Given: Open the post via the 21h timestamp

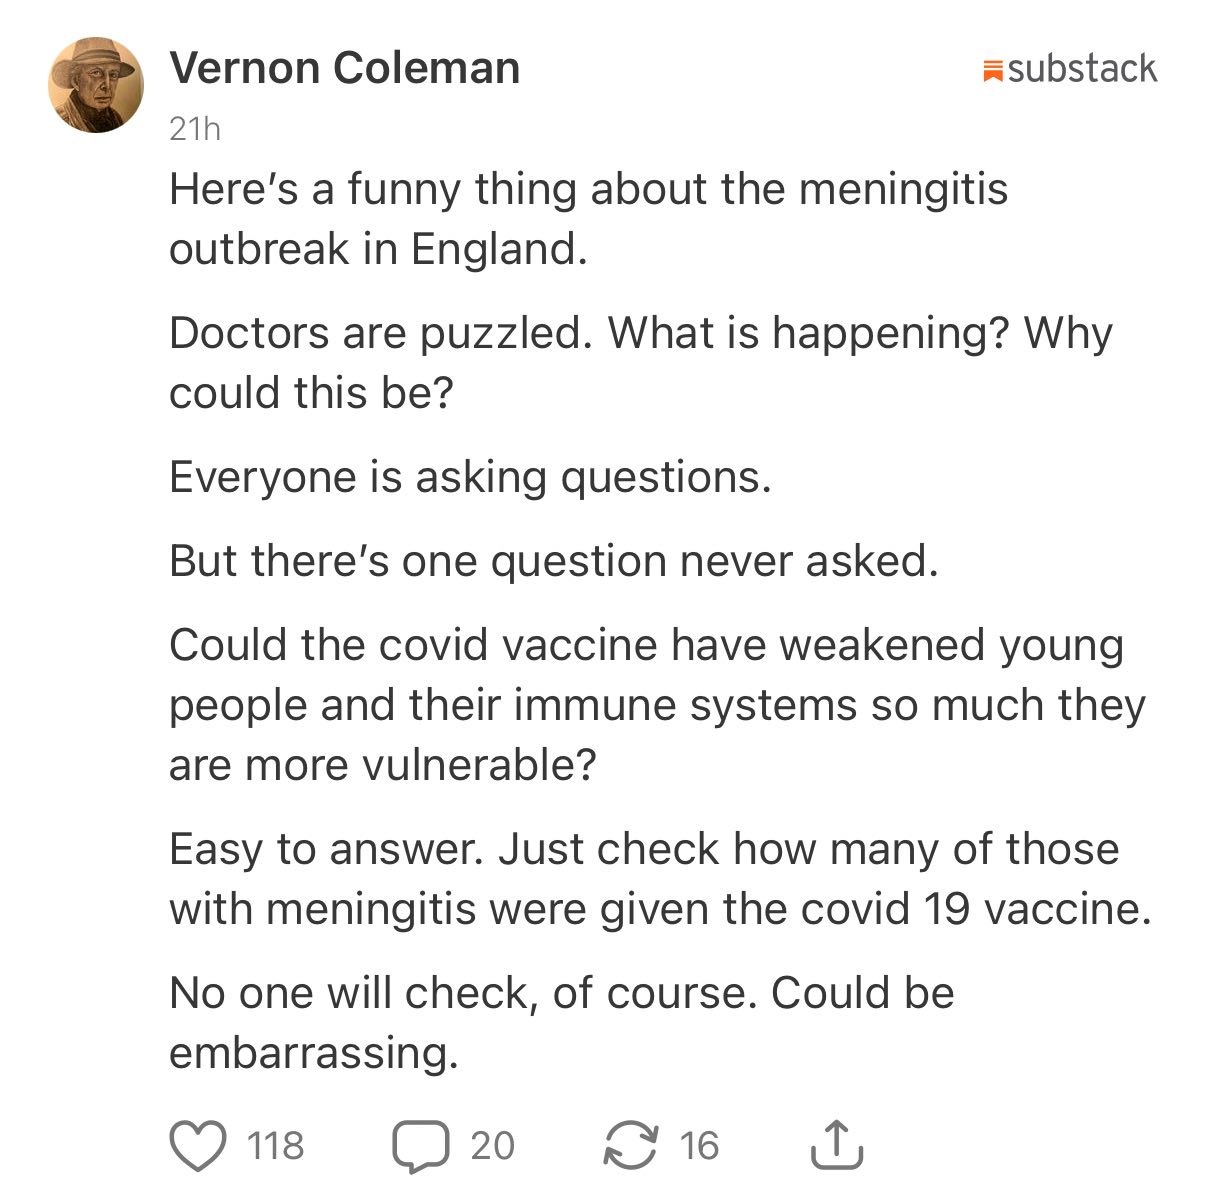Looking at the screenshot, I should point(194,129).
